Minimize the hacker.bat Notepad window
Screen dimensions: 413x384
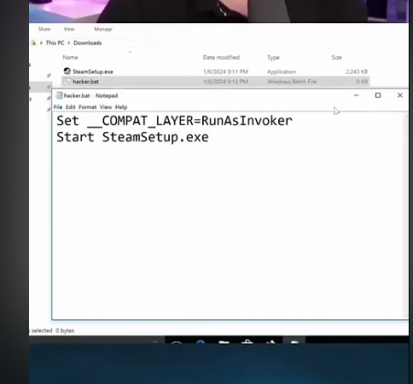[x=356, y=95]
